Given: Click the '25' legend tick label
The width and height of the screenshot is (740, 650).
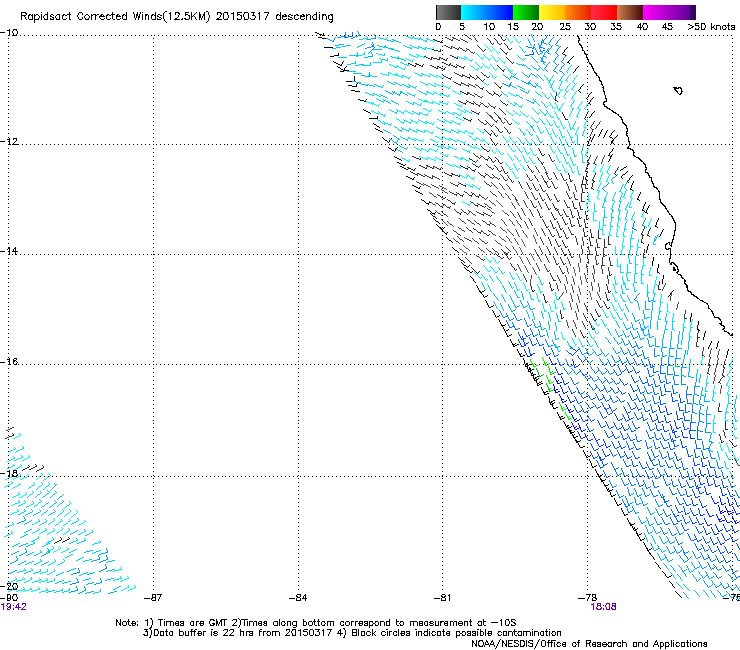Looking at the screenshot, I should [x=565, y=27].
